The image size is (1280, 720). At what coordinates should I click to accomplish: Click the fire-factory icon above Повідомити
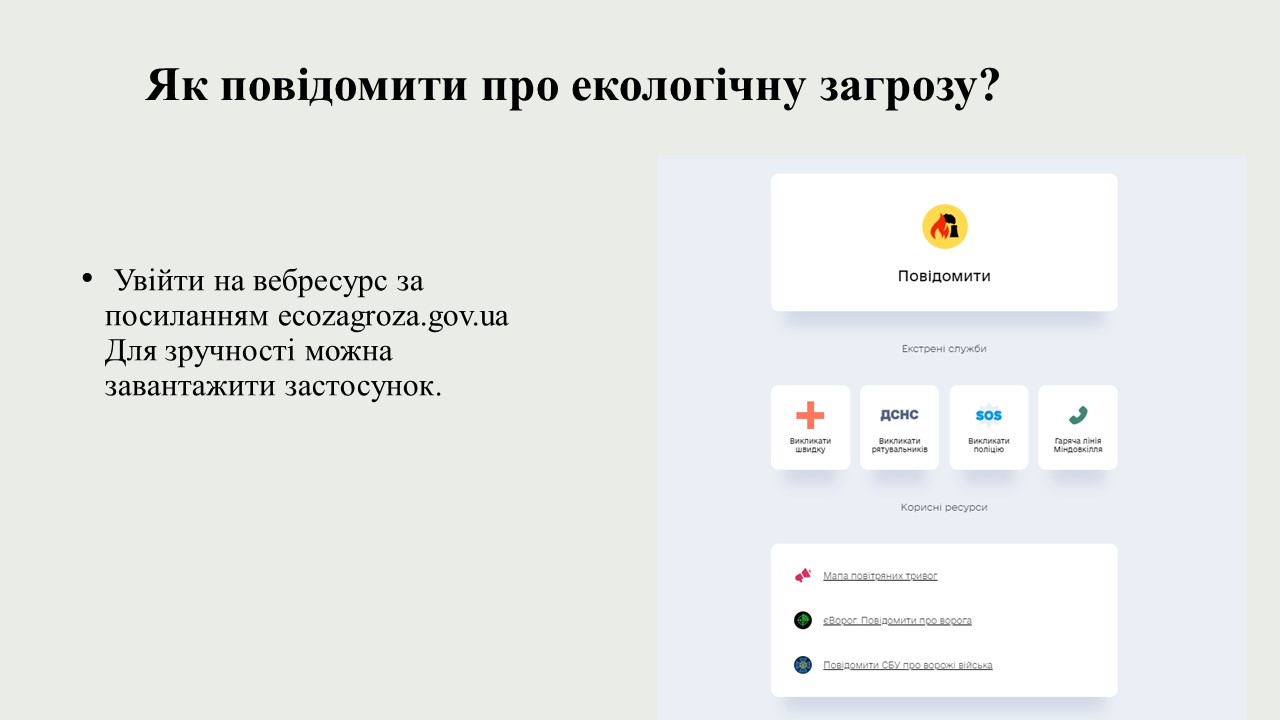point(944,227)
